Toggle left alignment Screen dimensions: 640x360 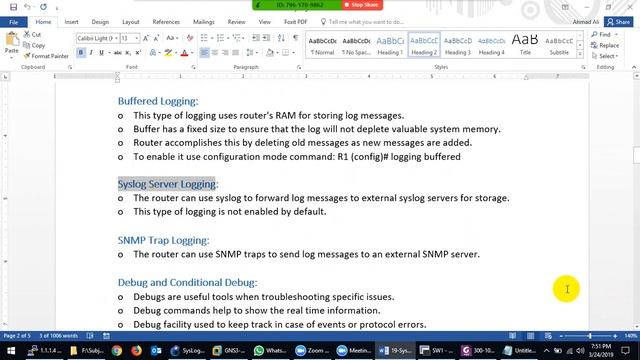(204, 53)
